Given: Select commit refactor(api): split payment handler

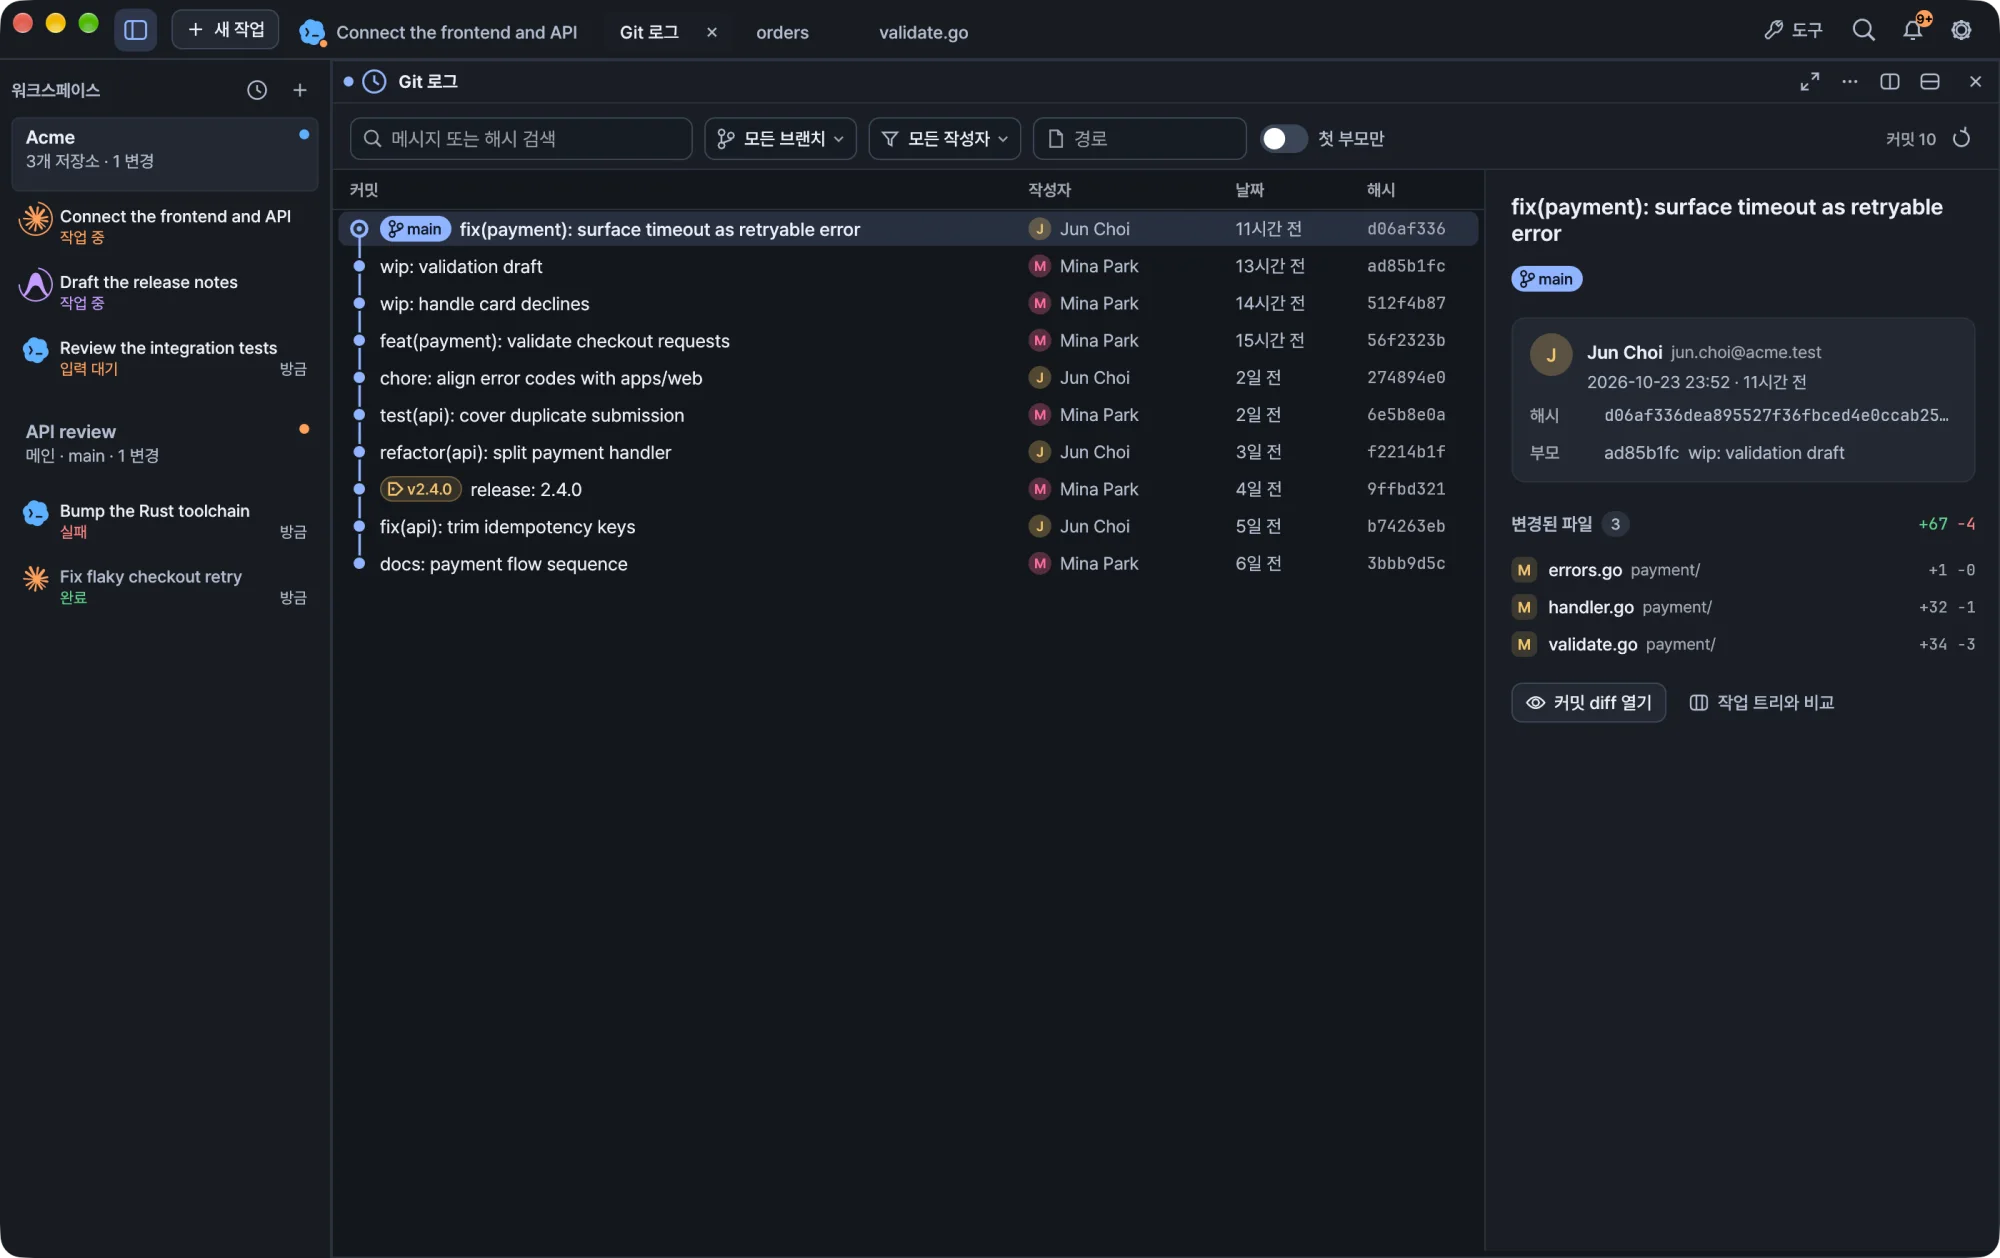Looking at the screenshot, I should 908,453.
